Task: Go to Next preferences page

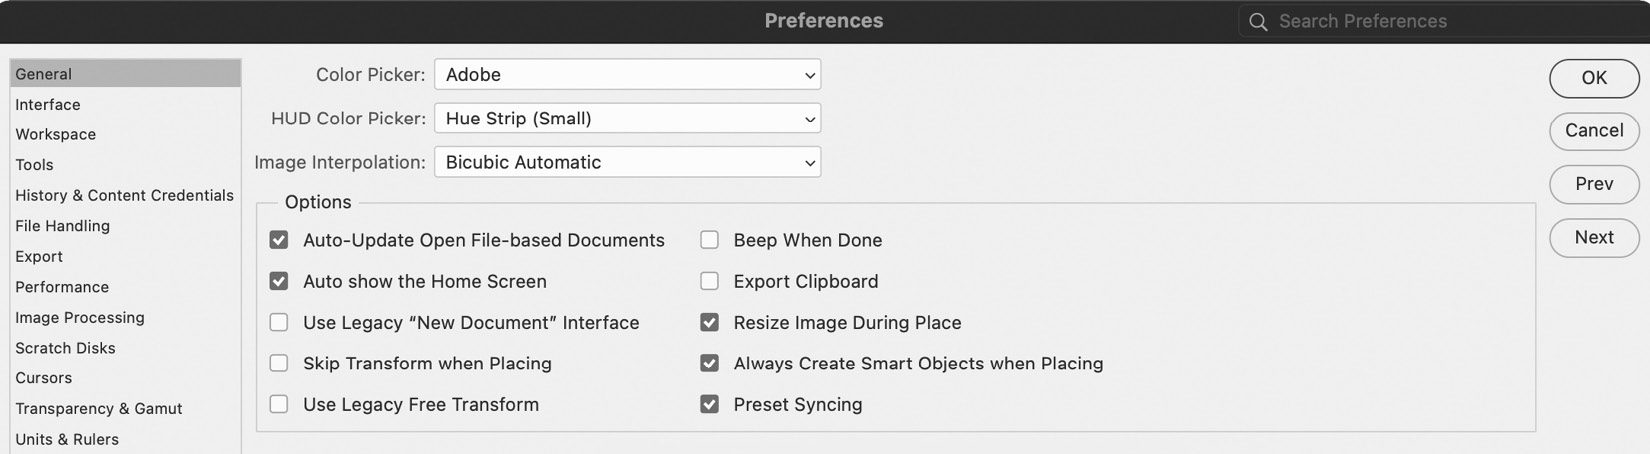Action: click(x=1594, y=238)
